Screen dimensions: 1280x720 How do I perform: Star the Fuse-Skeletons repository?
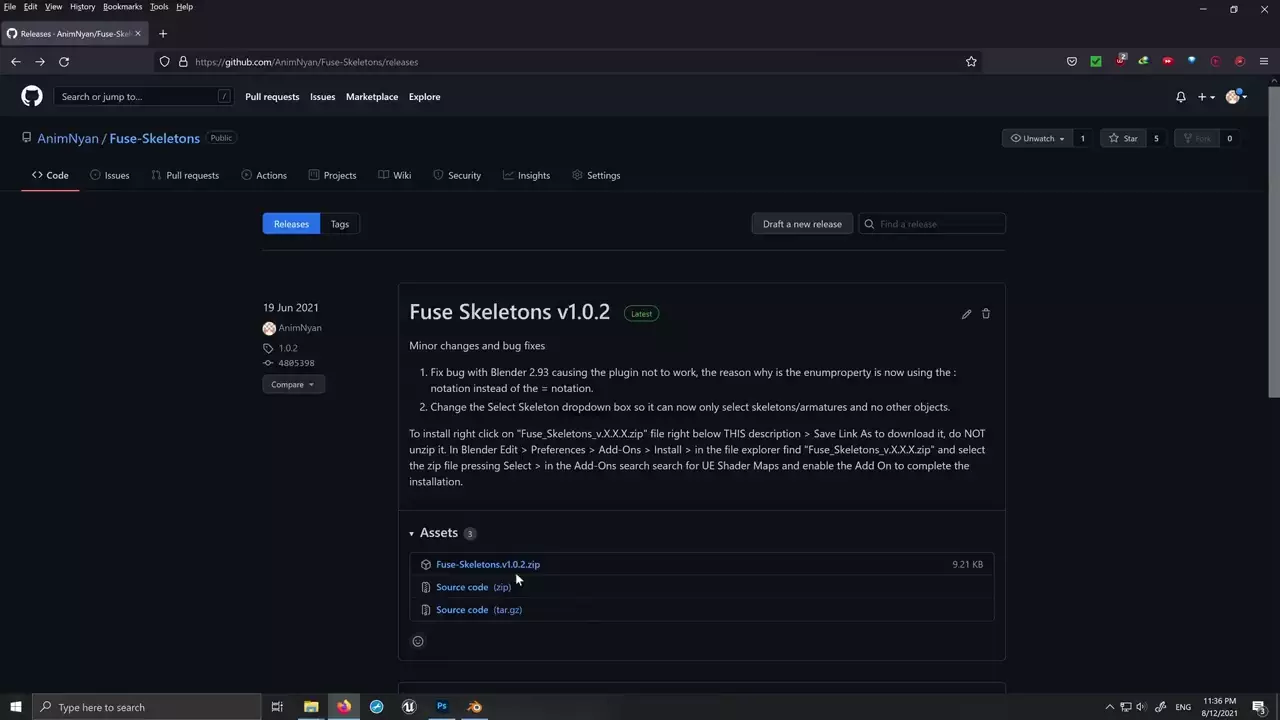[x=1122, y=139]
